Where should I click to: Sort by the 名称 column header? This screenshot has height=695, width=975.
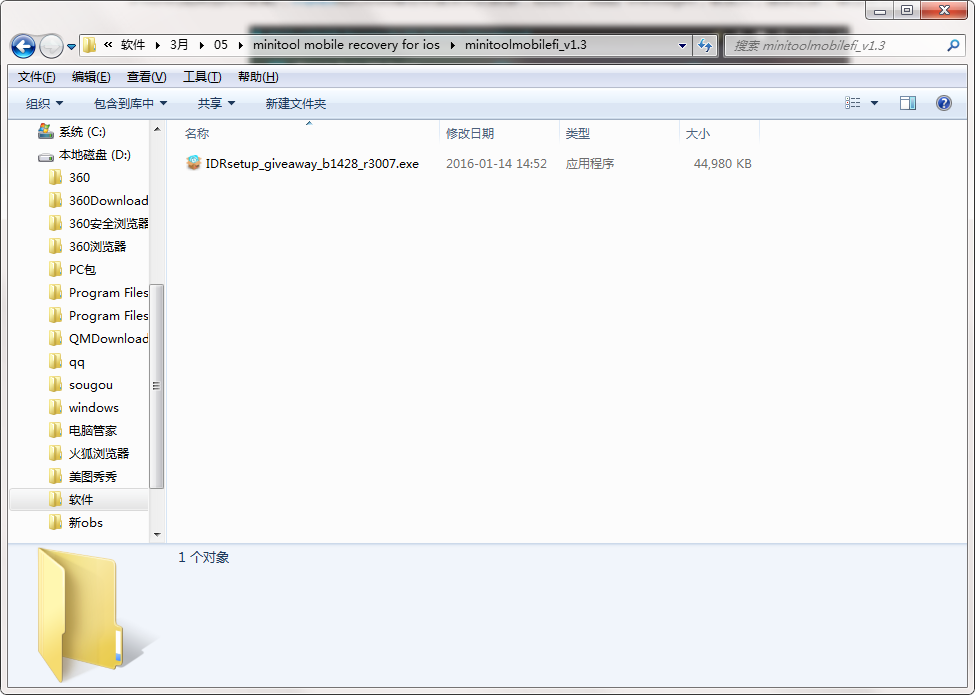click(196, 133)
